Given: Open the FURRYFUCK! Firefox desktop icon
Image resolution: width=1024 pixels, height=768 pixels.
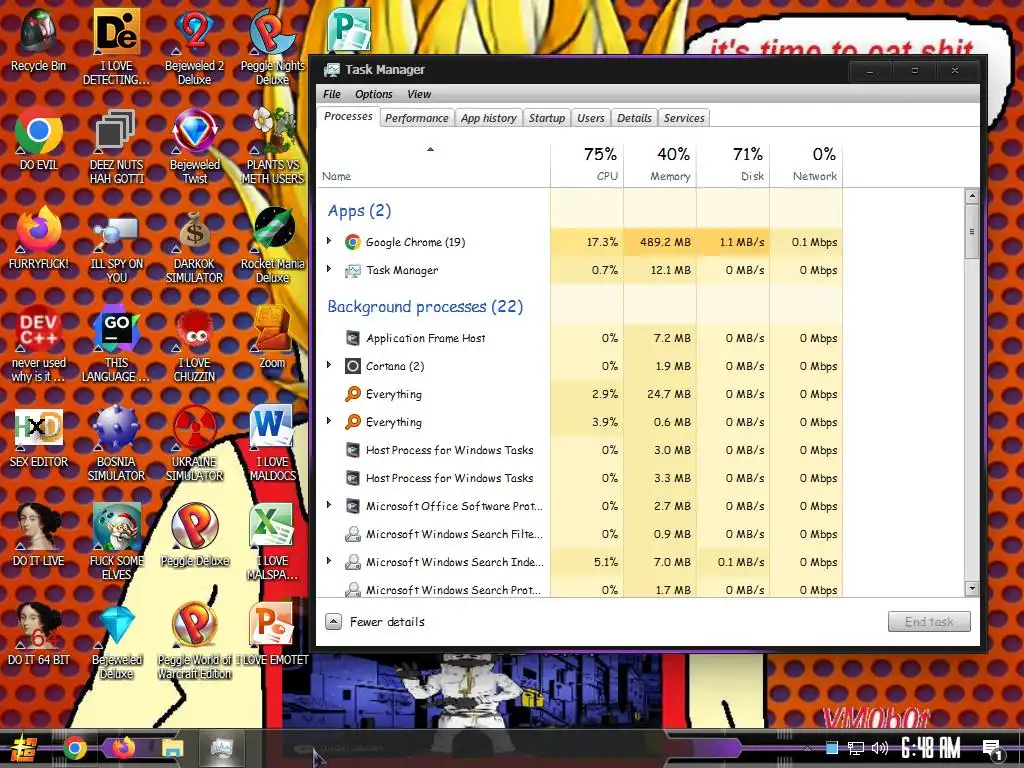Looking at the screenshot, I should click(x=39, y=238).
